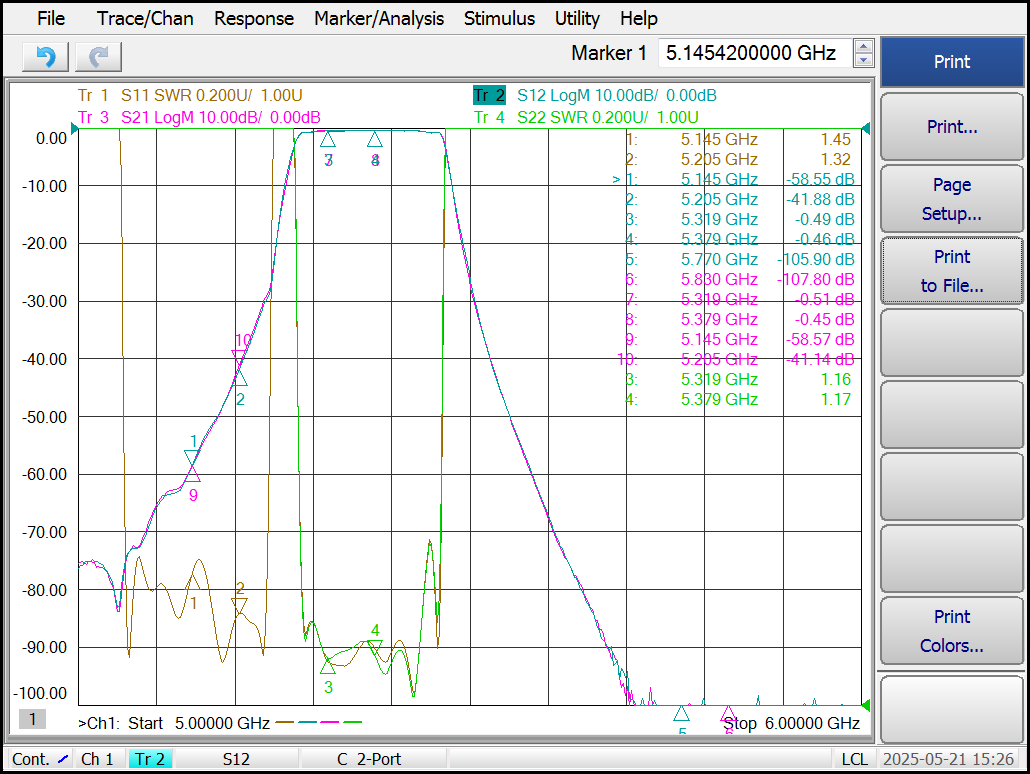This screenshot has width=1030, height=774.
Task: Select green marker readout 5.379 GHz 1.17
Action: 738,399
